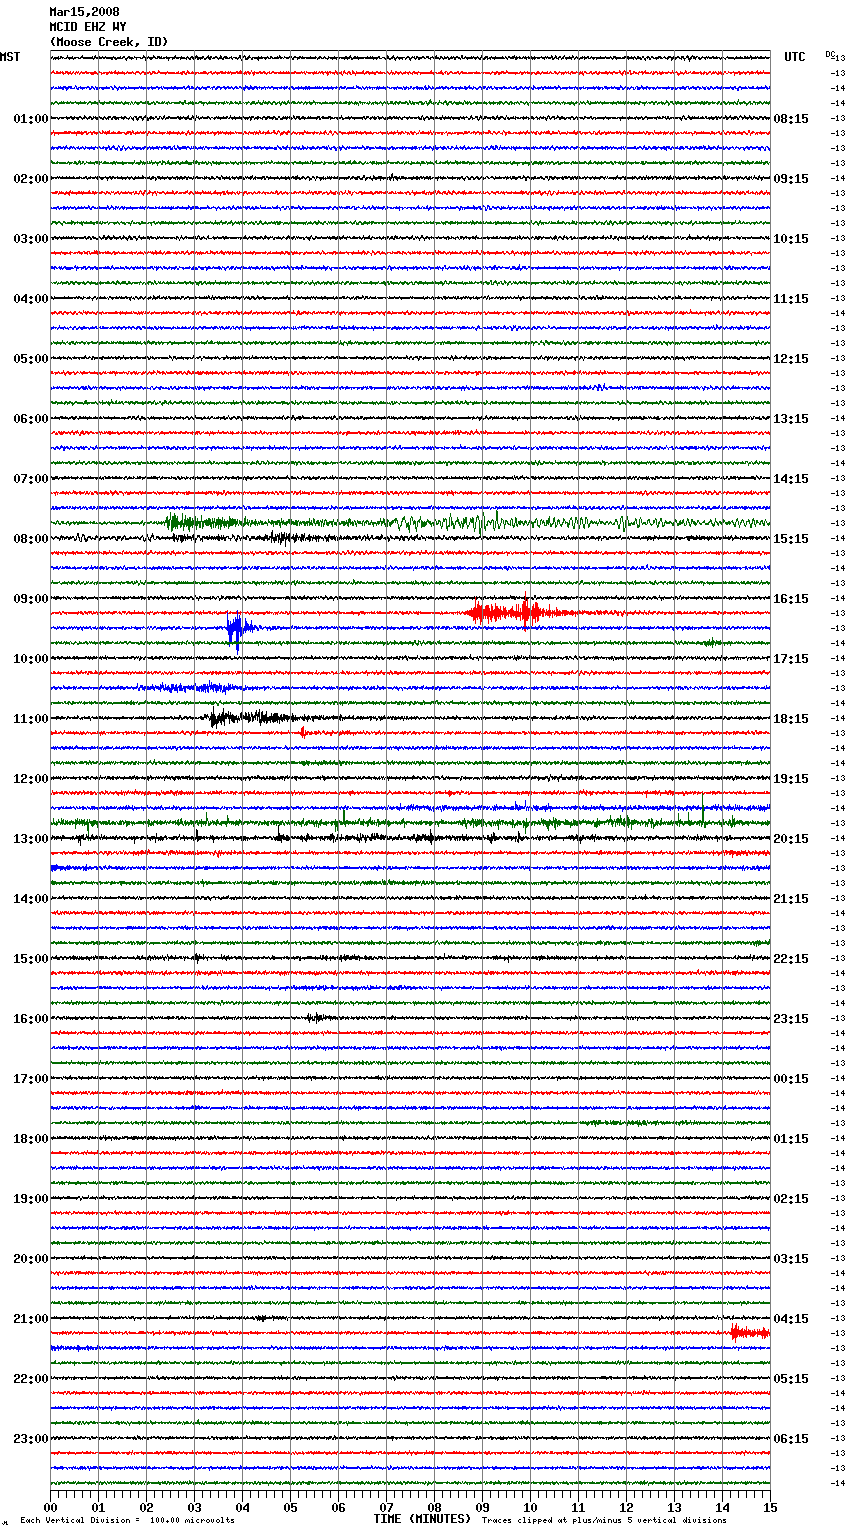Click the 23:00 MST time label
The width and height of the screenshot is (850, 1534).
click(x=30, y=1439)
